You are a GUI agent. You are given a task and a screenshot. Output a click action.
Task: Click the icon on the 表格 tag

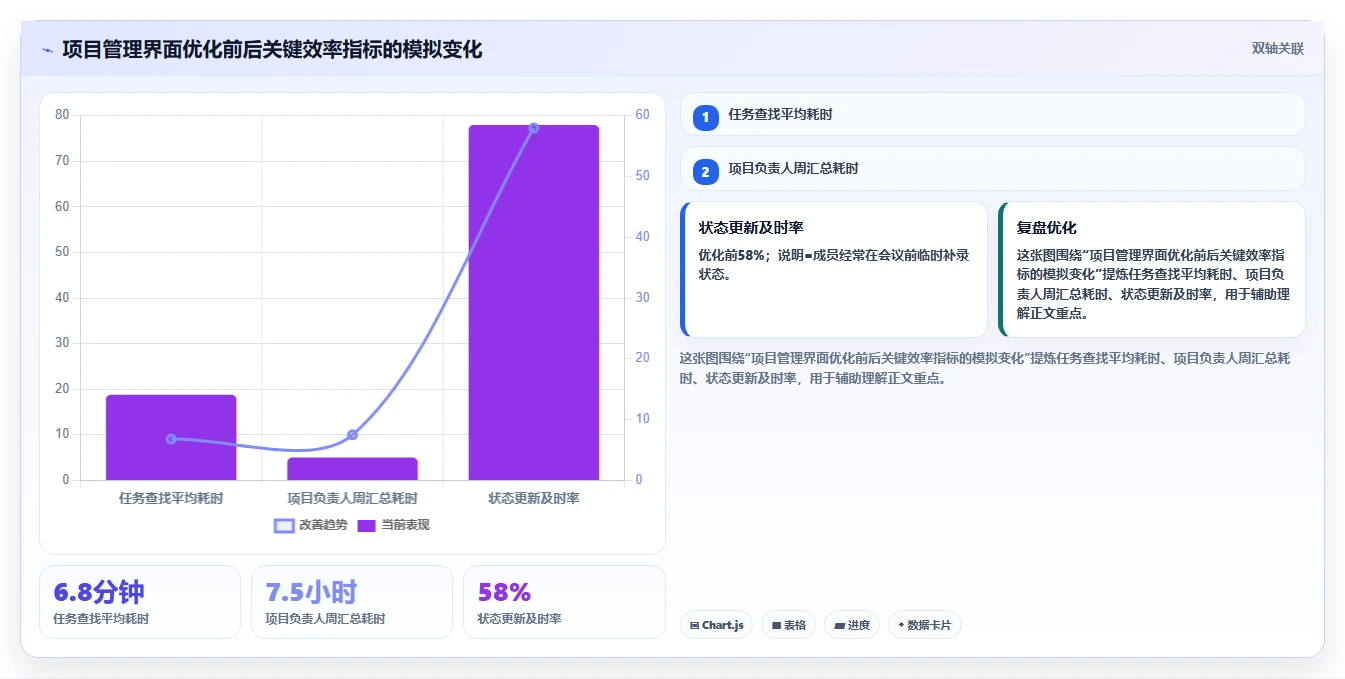tap(776, 625)
